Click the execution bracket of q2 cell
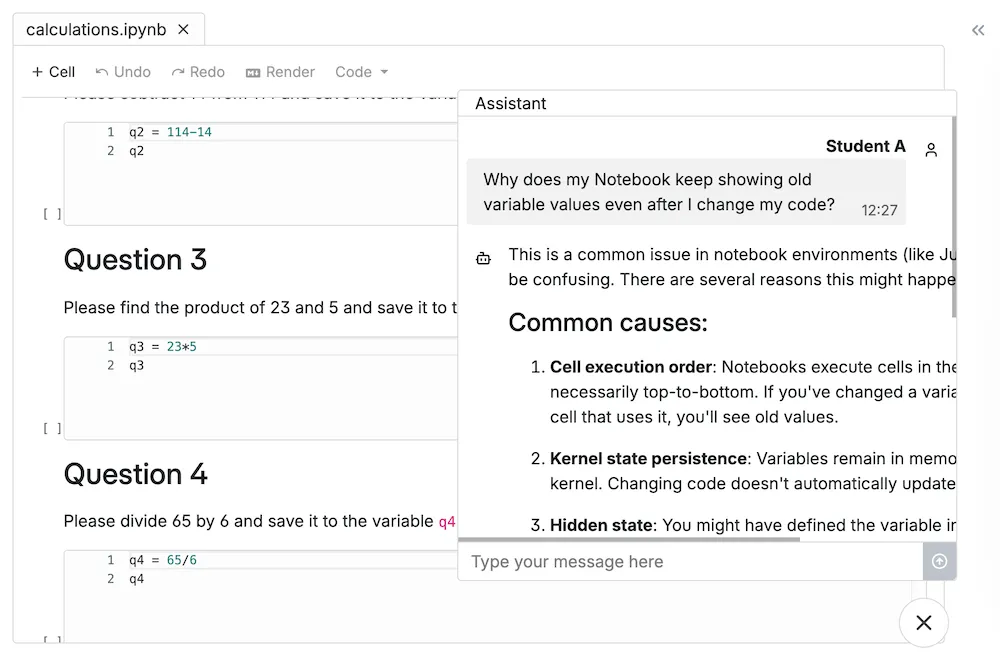1000x656 pixels. 52,214
